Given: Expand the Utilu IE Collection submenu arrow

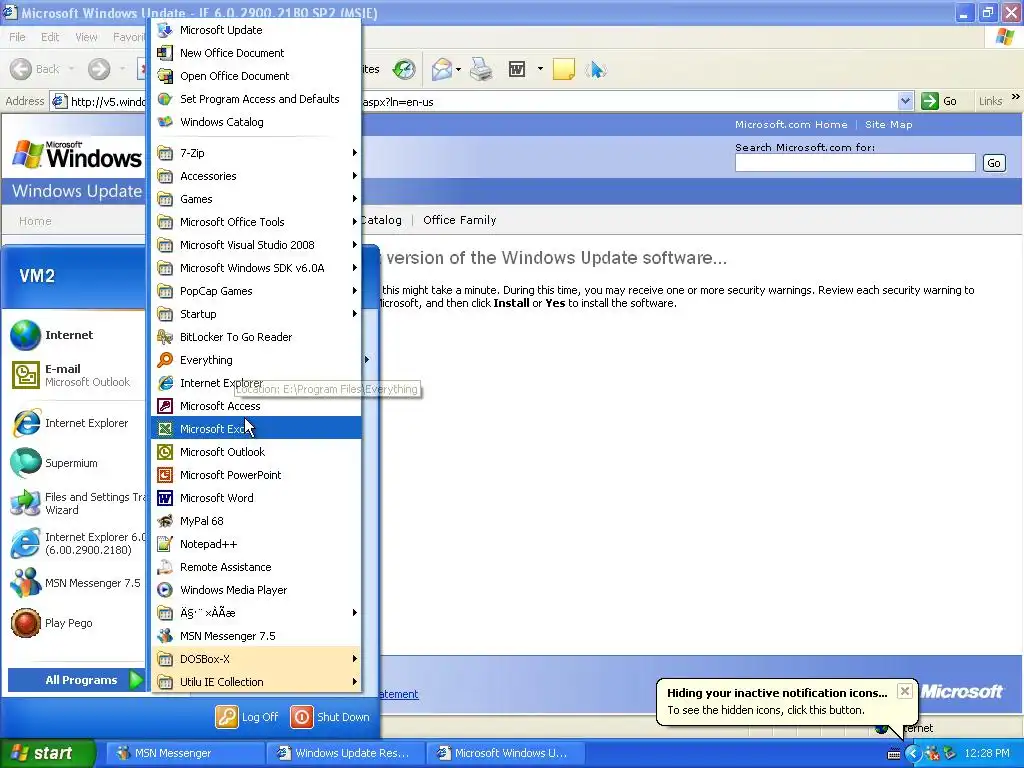Looking at the screenshot, I should click(x=355, y=682).
